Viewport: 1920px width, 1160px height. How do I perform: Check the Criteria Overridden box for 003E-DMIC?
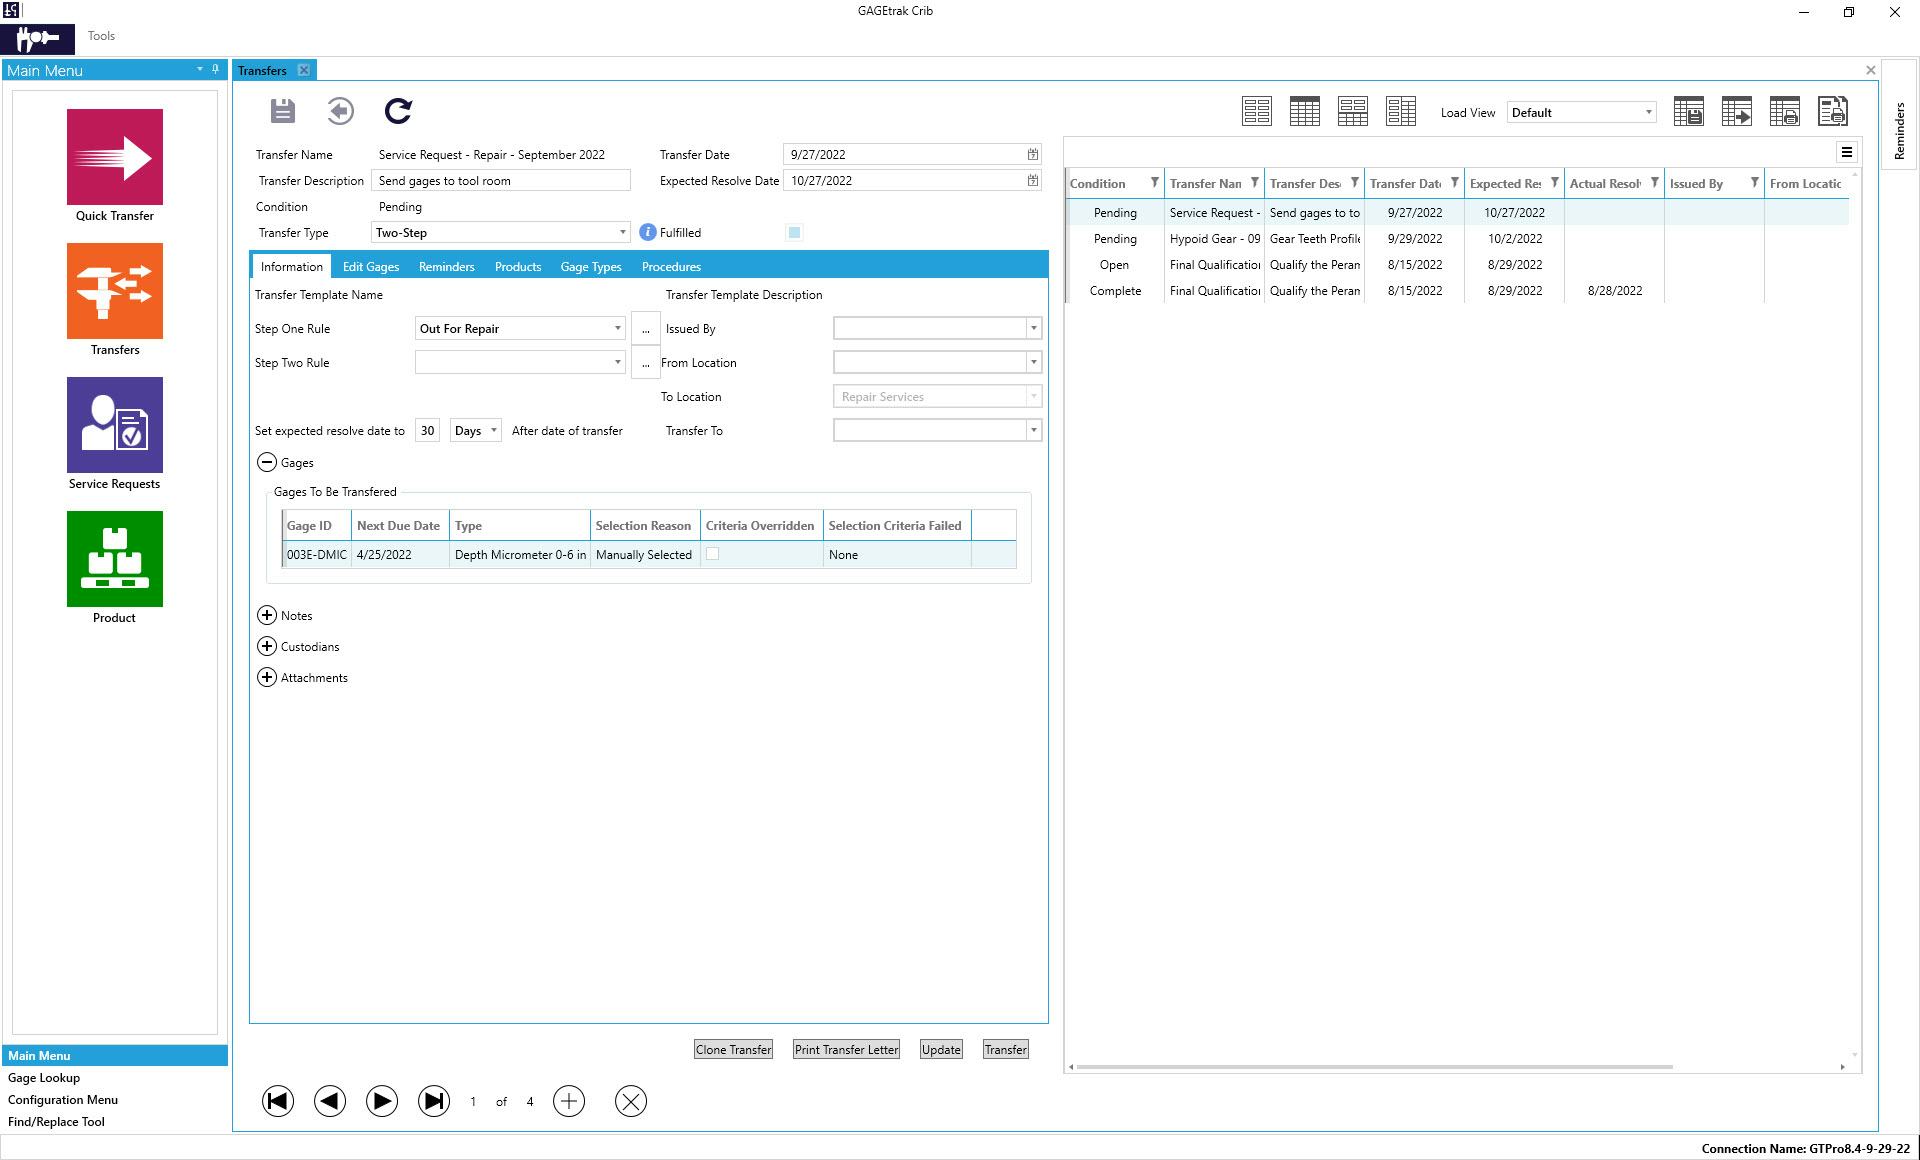tap(712, 554)
